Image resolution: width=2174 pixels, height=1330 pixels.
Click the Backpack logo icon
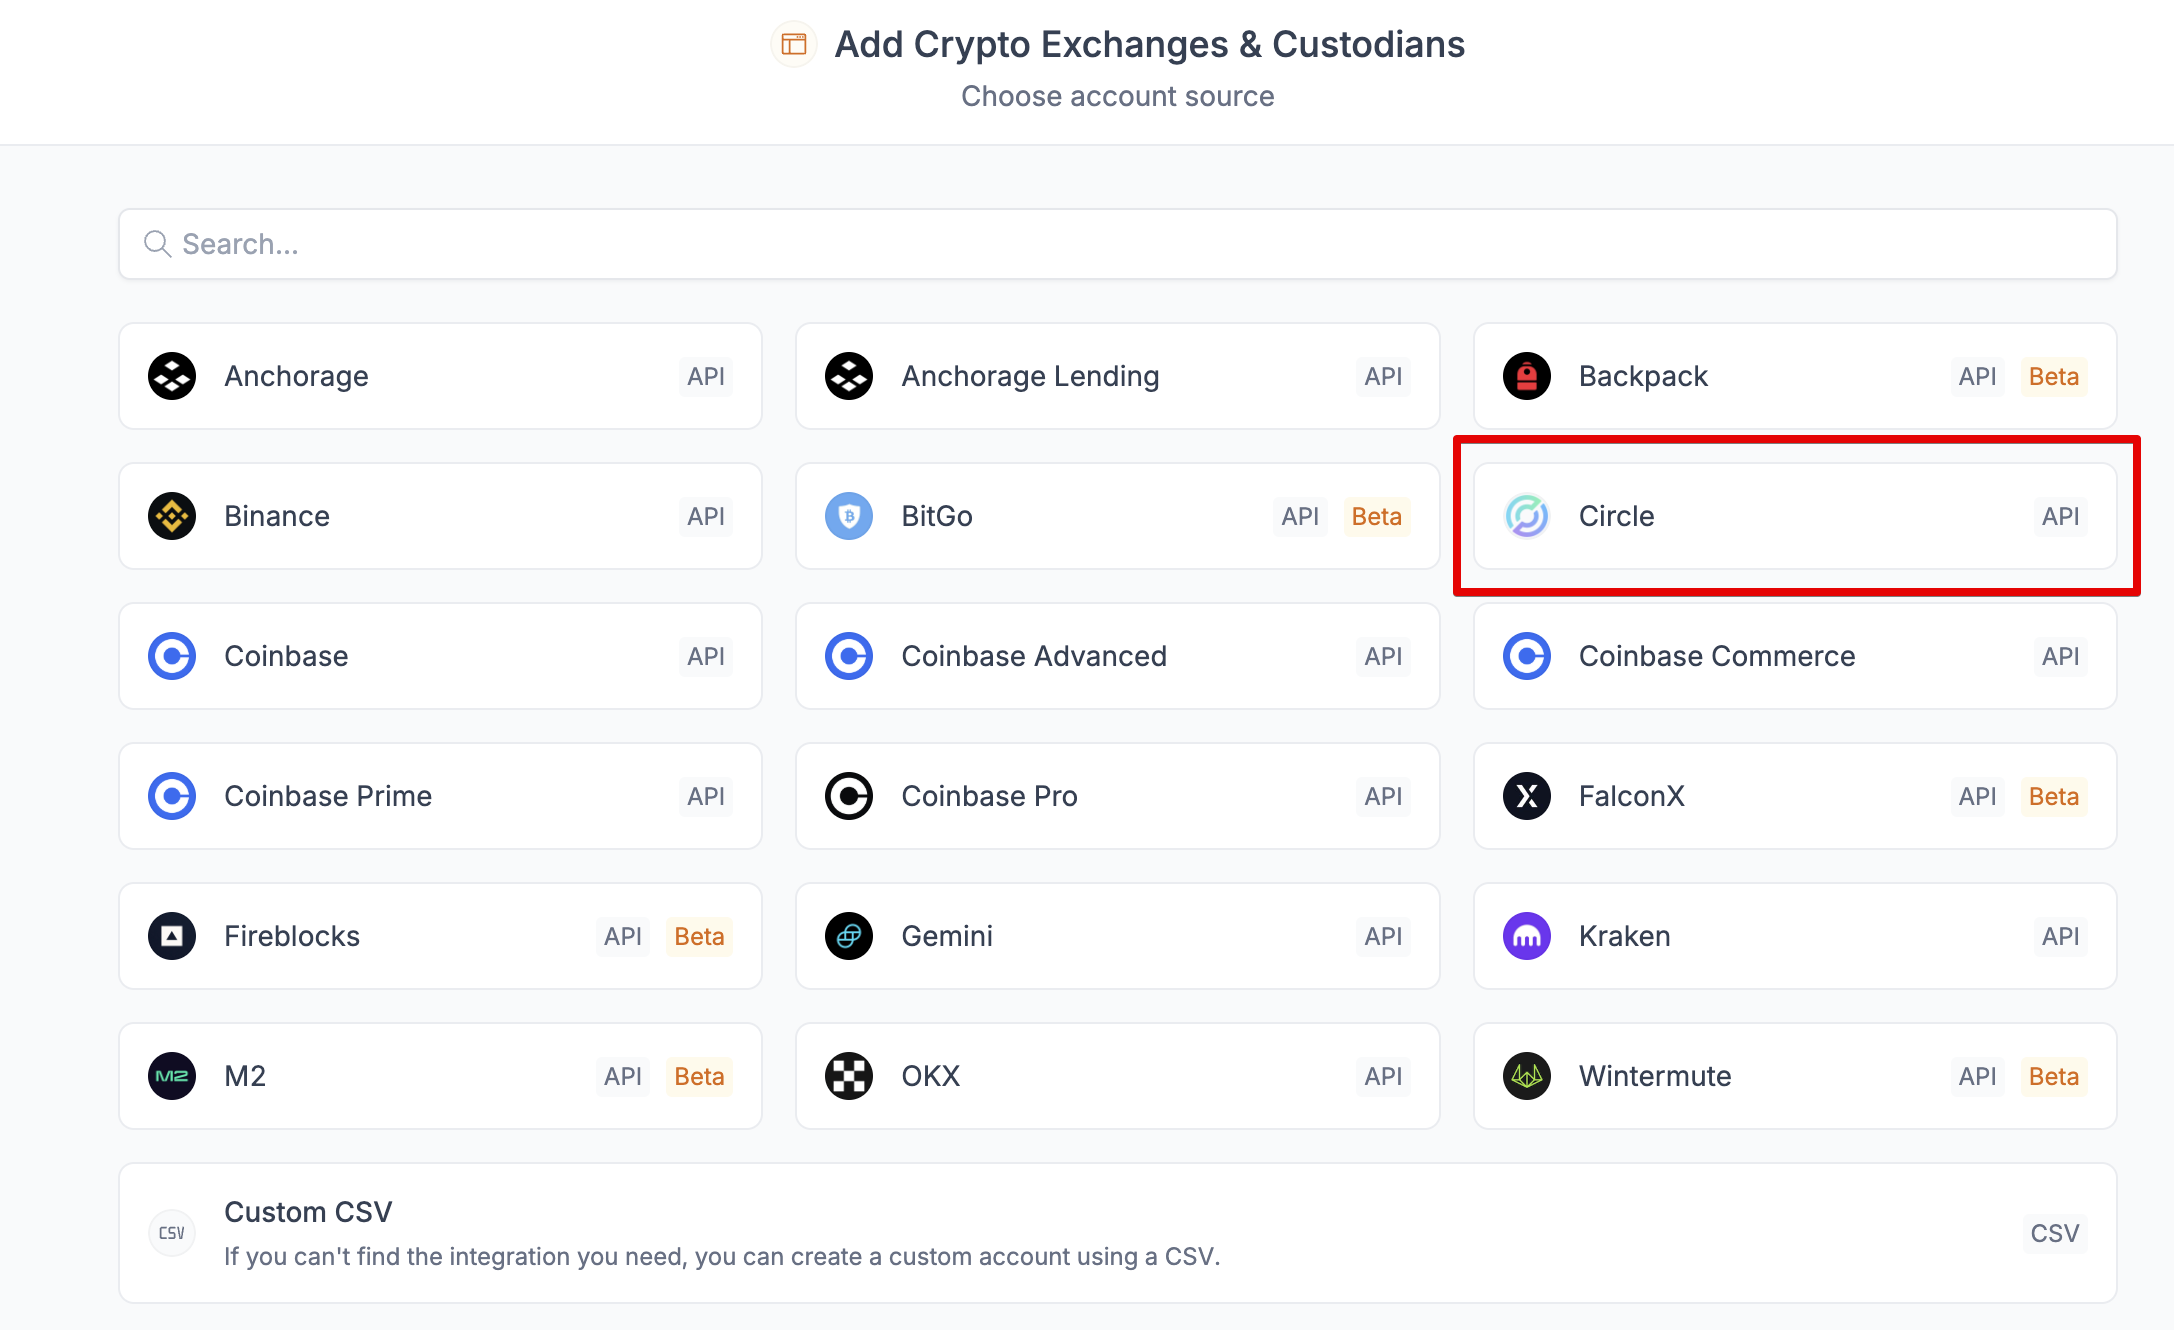pos(1527,376)
